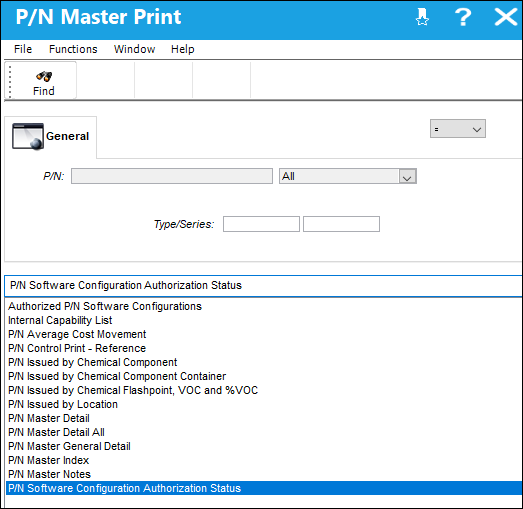
Task: Click the toolbar grip handle dots
Action: [x=10, y=82]
